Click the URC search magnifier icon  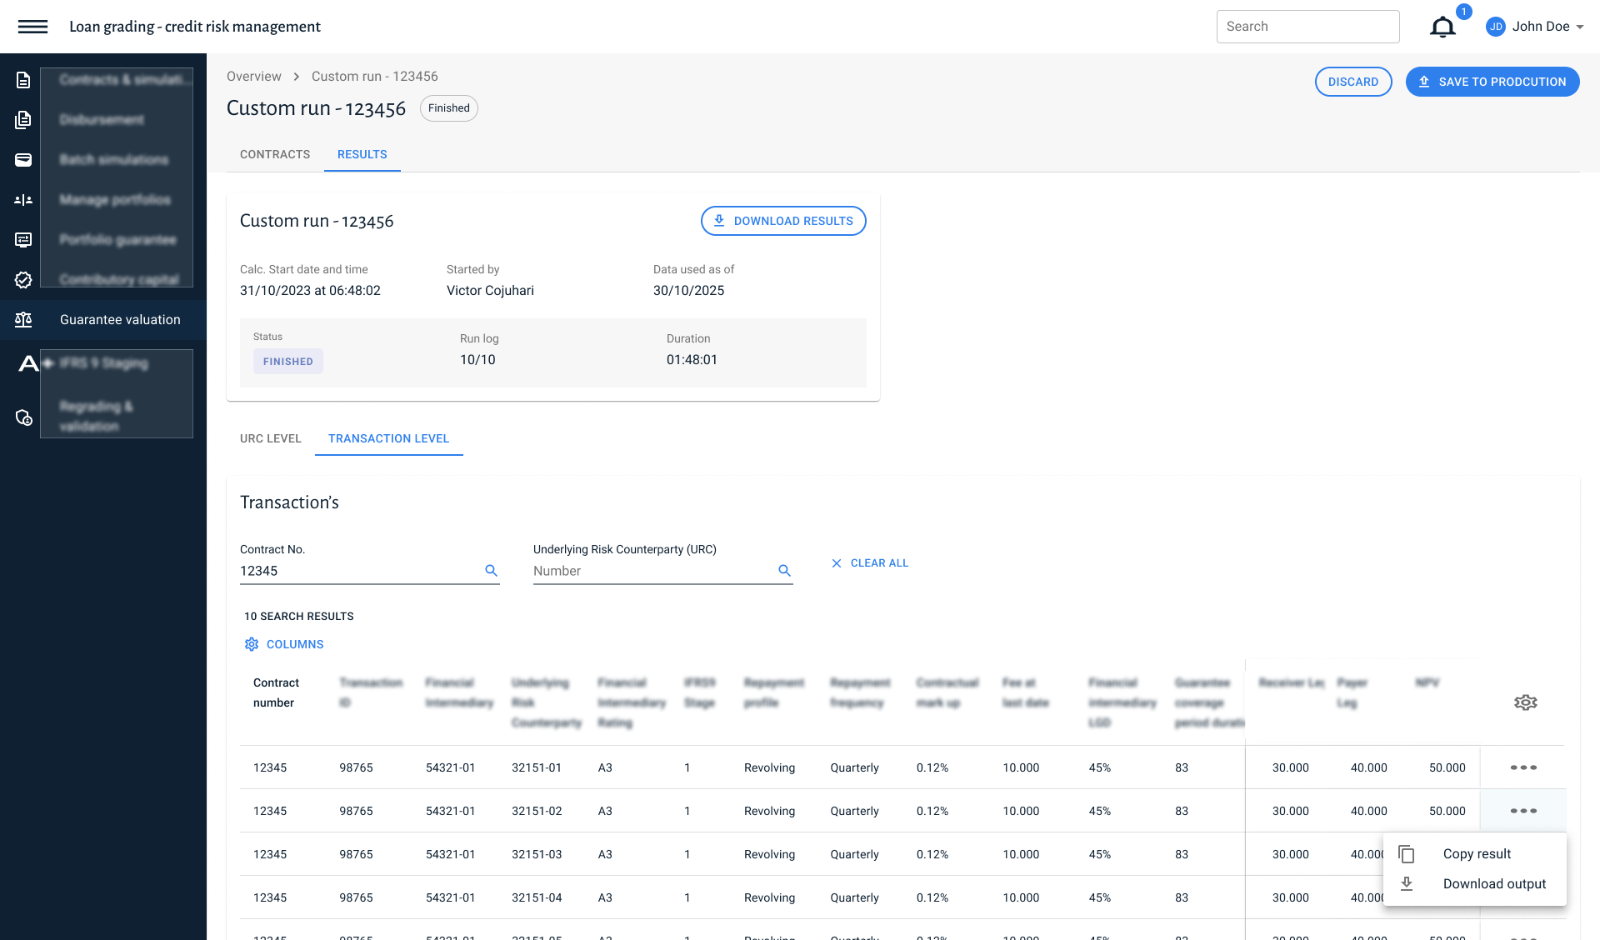pyautogui.click(x=784, y=570)
